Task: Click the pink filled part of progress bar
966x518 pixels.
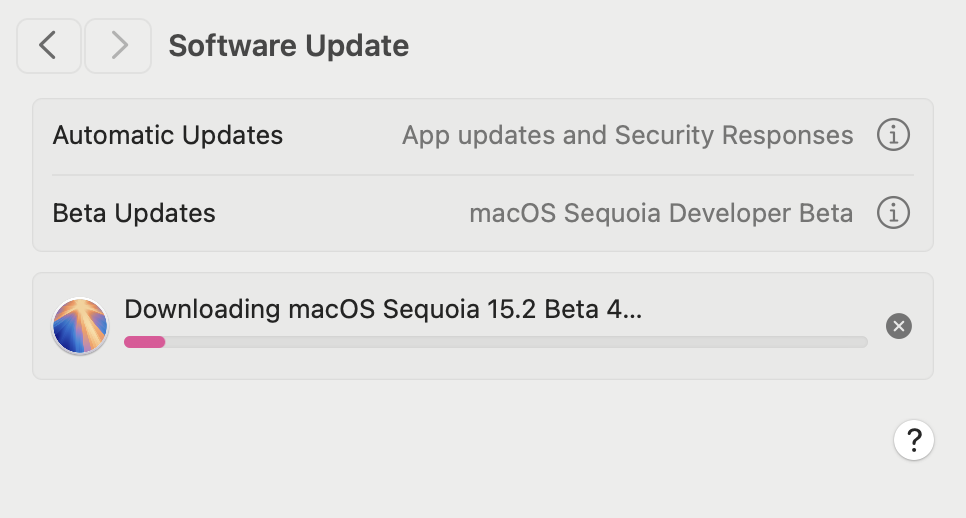Action: (145, 342)
